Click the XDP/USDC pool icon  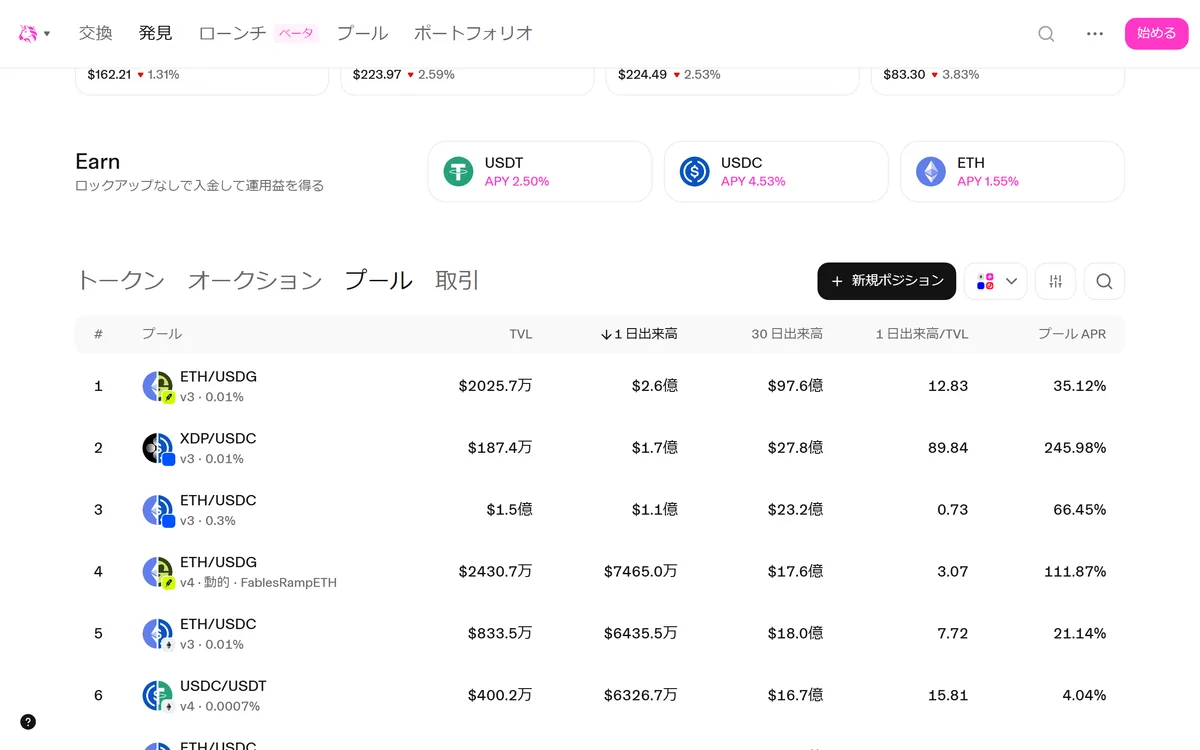(158, 449)
